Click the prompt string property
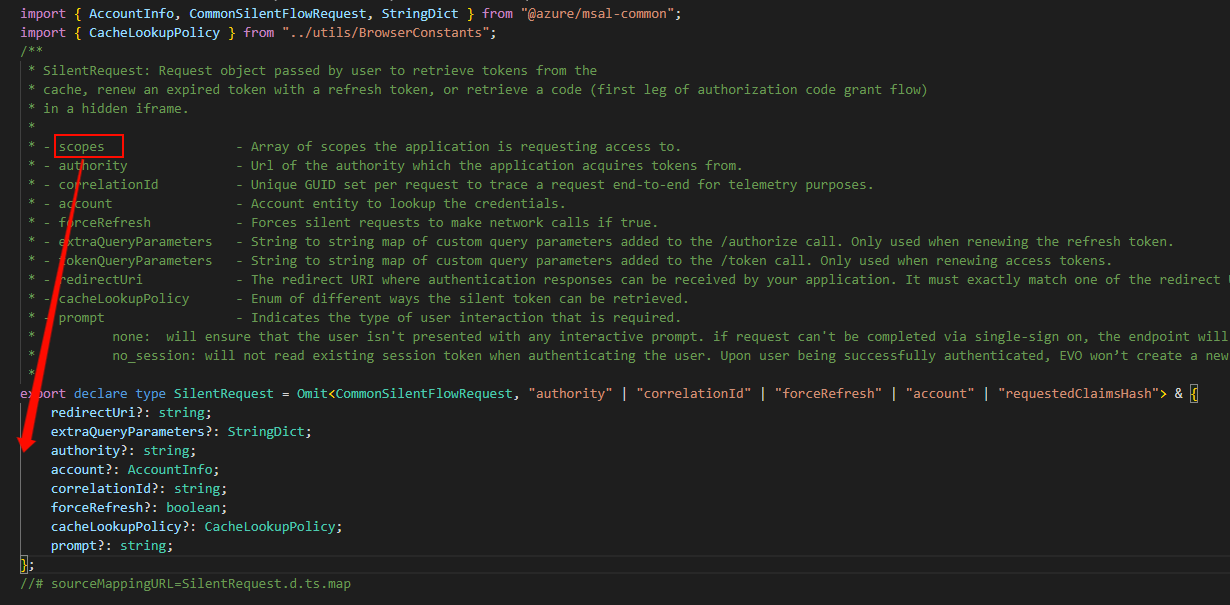 click(80, 545)
